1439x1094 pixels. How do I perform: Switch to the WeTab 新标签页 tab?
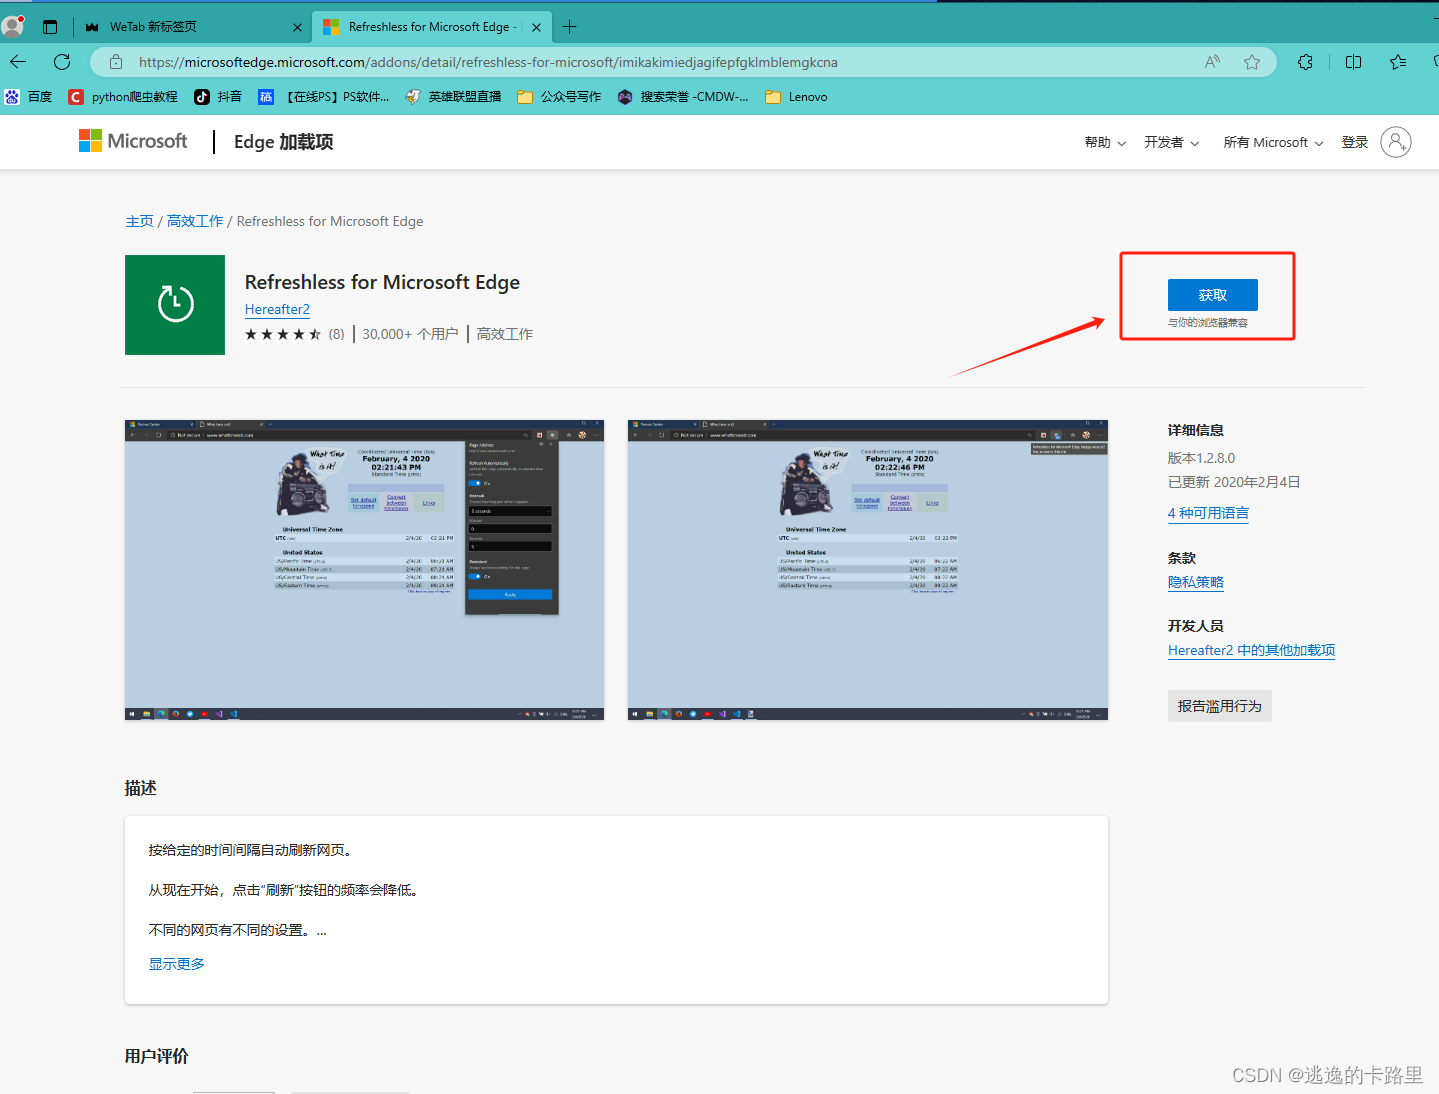(192, 27)
